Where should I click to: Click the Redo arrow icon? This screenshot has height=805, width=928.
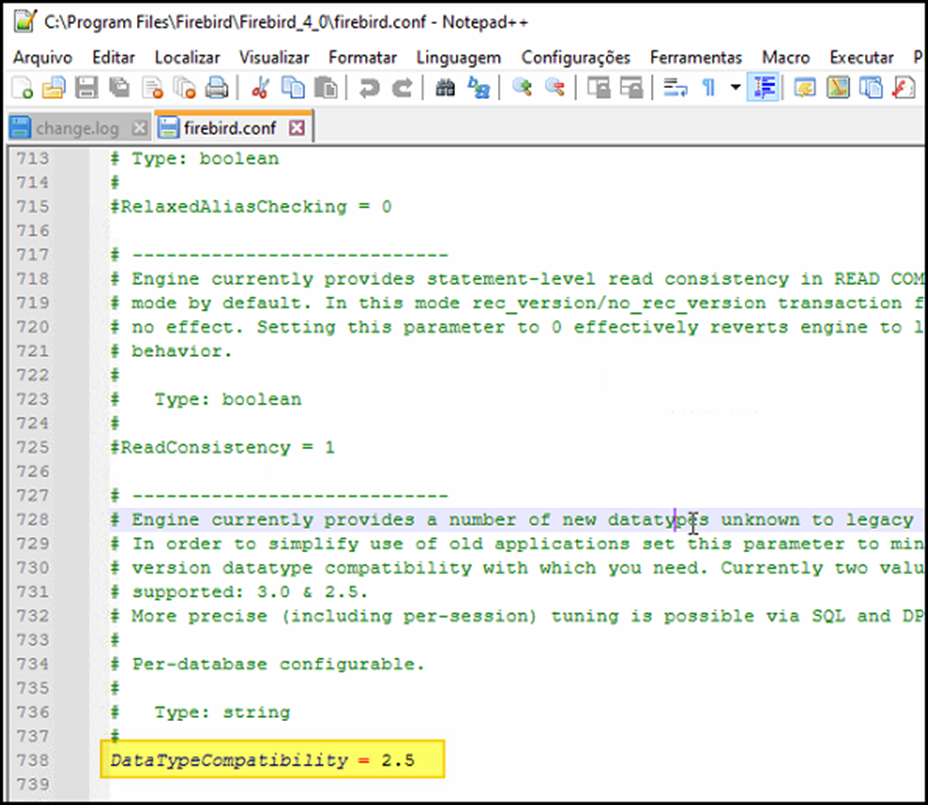402,88
